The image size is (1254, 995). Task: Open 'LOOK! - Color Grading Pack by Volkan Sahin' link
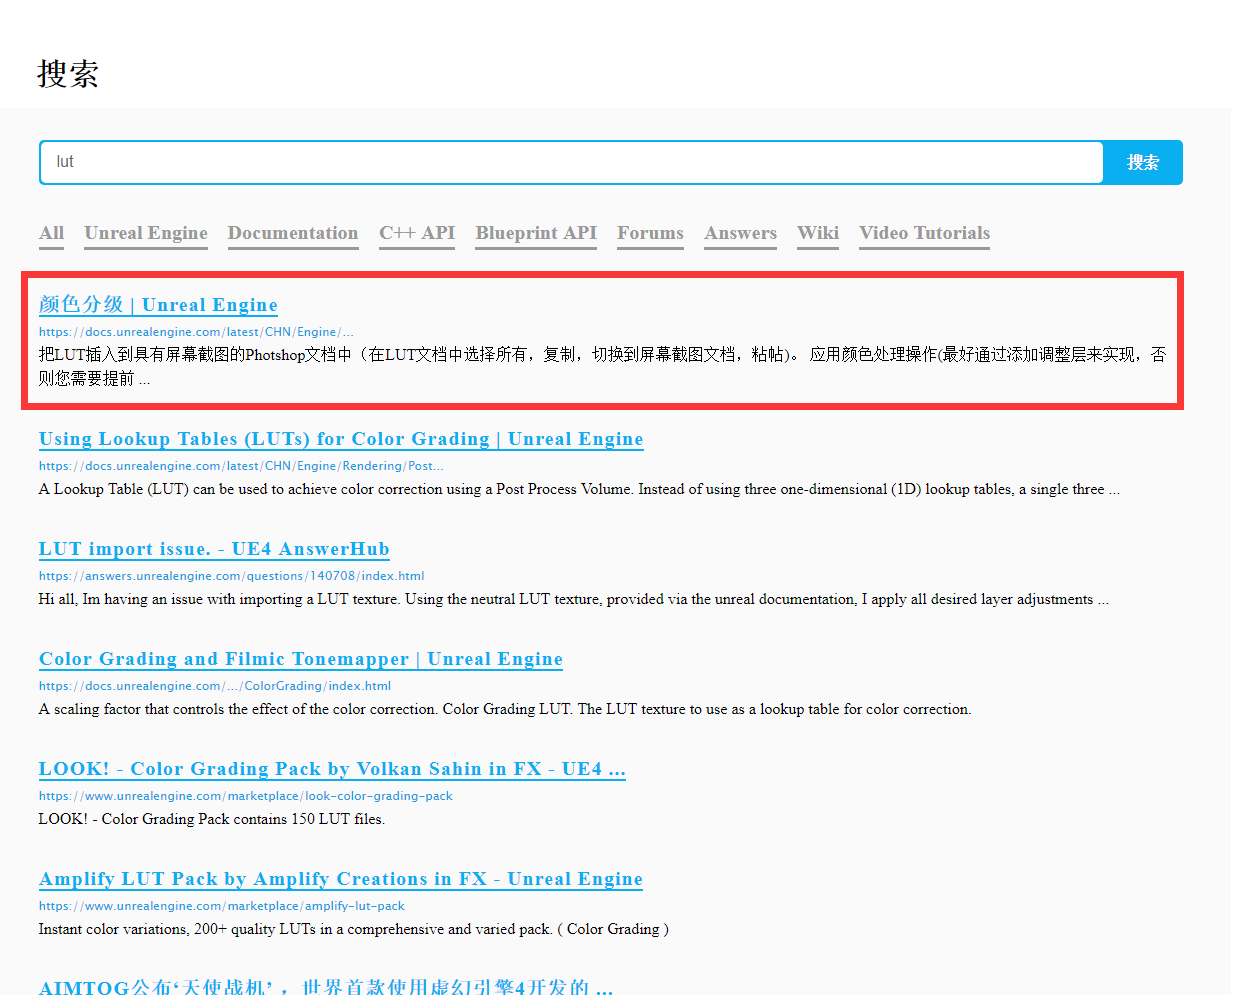[x=332, y=769]
